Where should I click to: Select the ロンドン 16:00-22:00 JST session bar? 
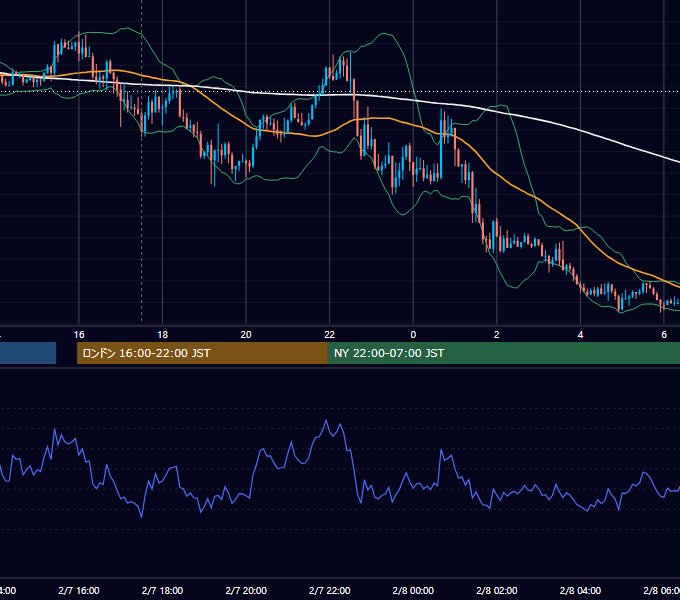click(x=202, y=353)
